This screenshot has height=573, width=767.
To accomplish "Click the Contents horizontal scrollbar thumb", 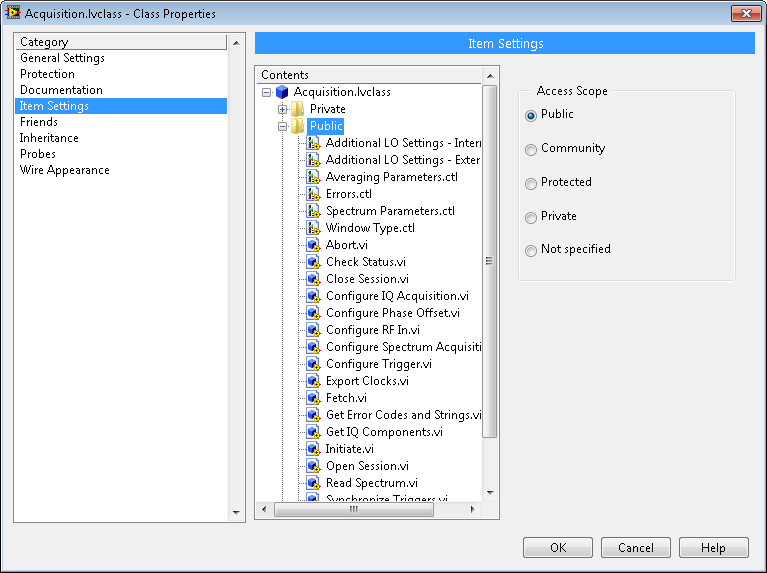I will pos(353,509).
